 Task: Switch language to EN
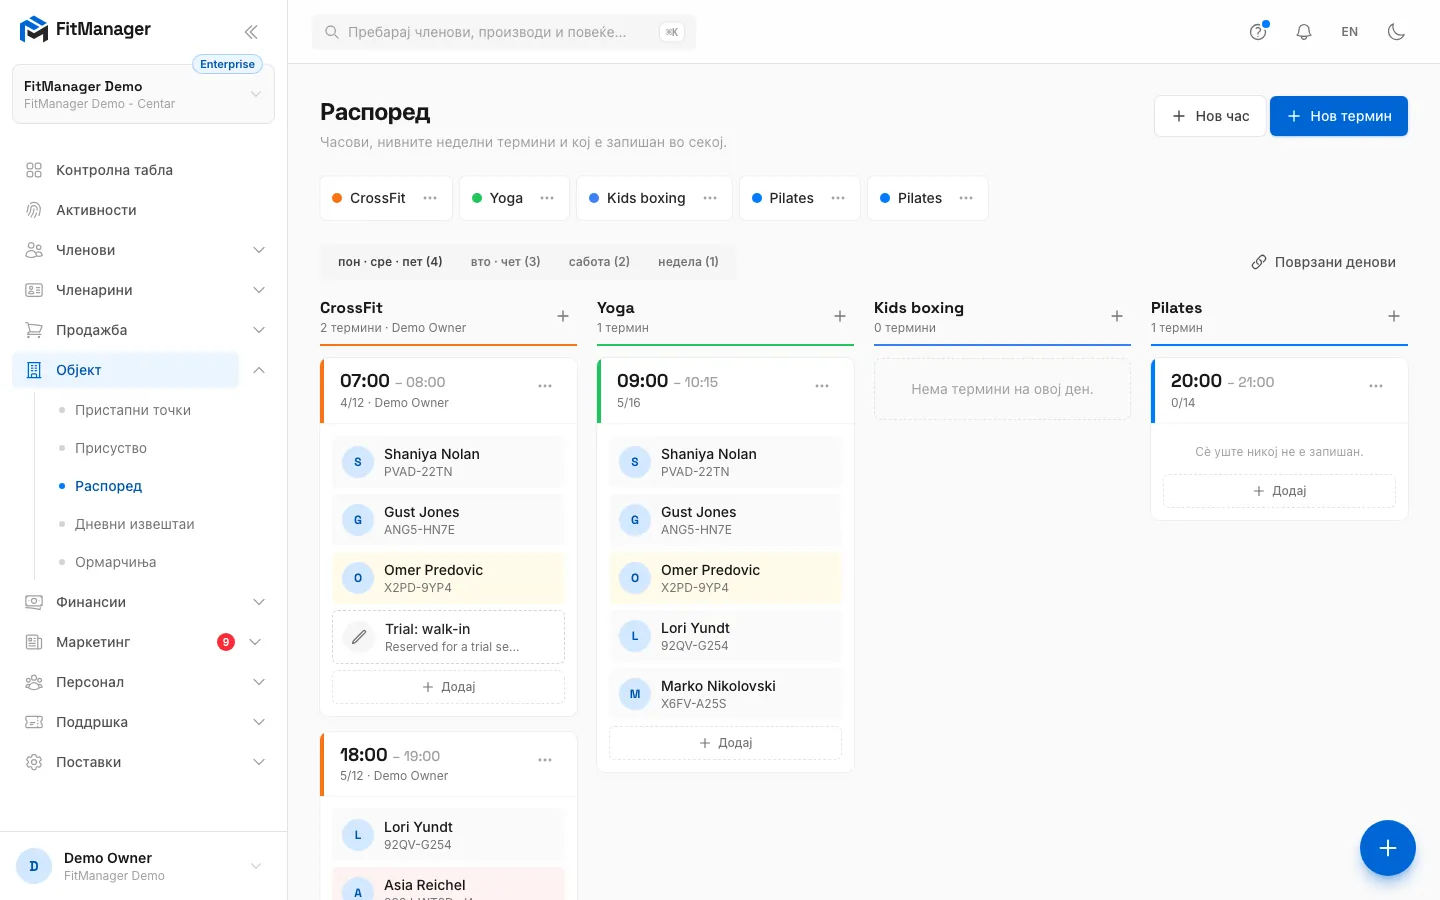pyautogui.click(x=1350, y=32)
